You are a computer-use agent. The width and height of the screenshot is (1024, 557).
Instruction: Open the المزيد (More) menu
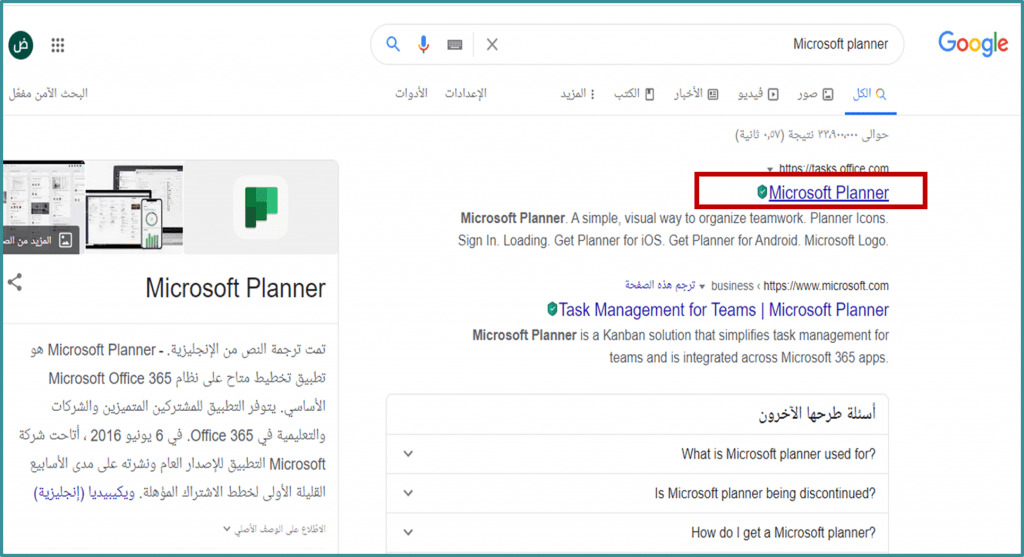pyautogui.click(x=577, y=94)
